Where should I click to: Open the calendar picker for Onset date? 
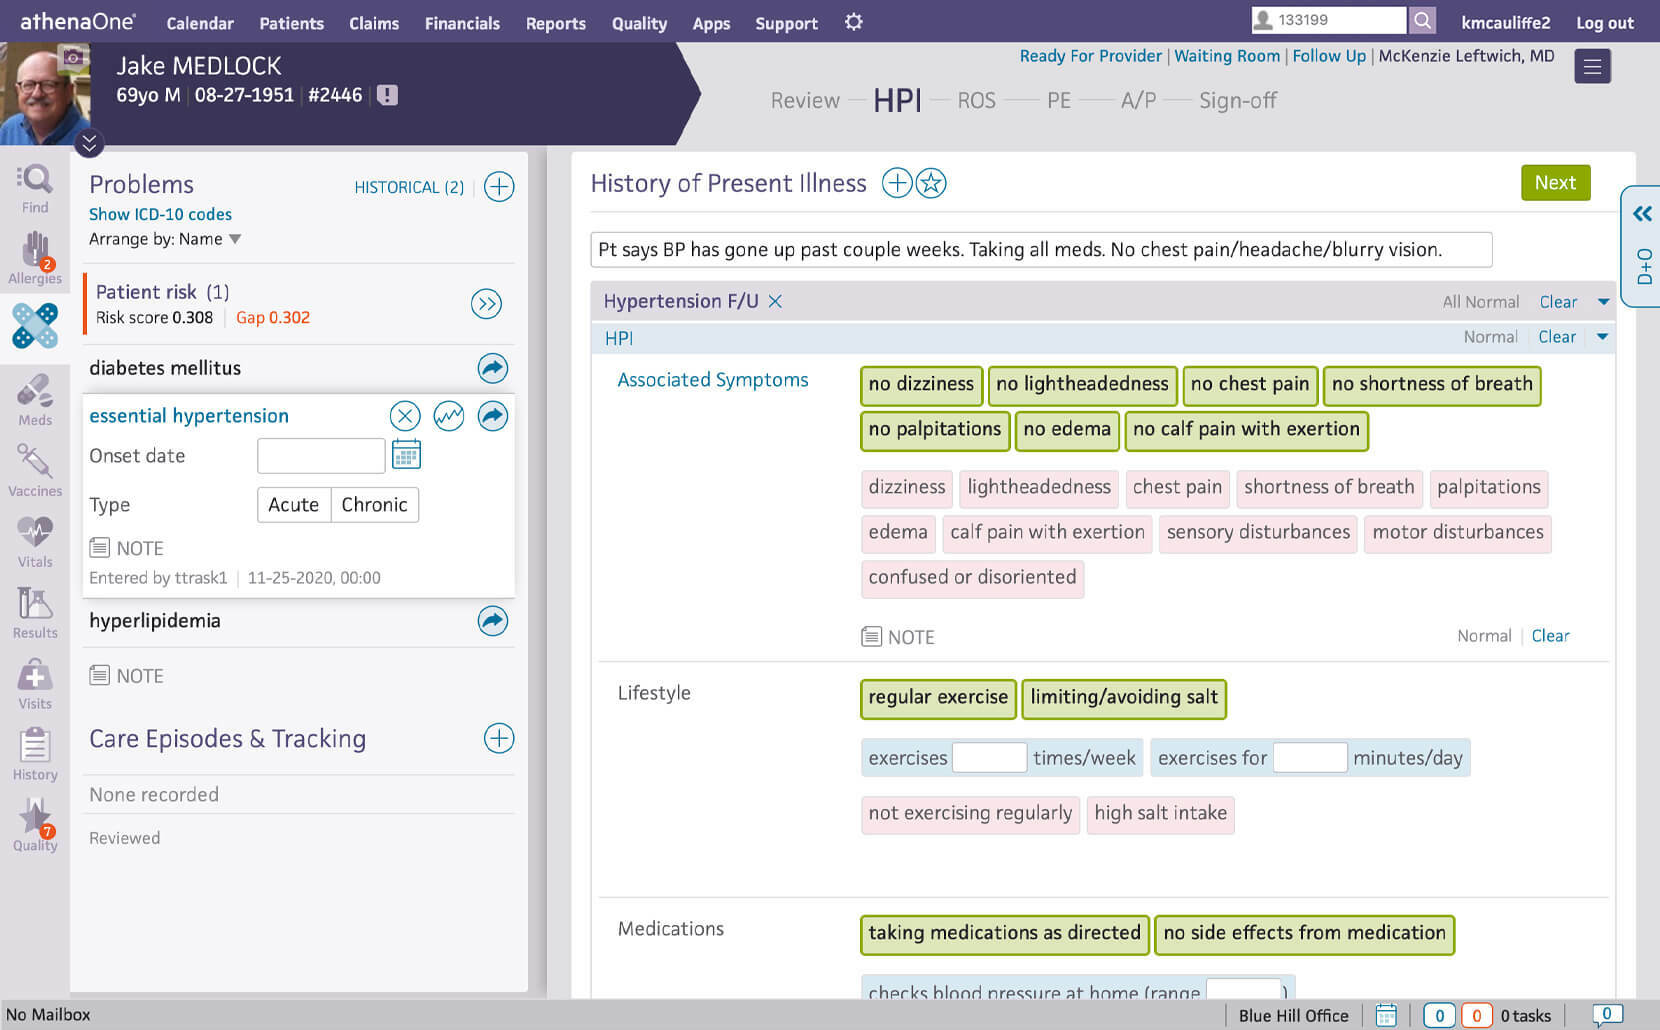coord(406,455)
